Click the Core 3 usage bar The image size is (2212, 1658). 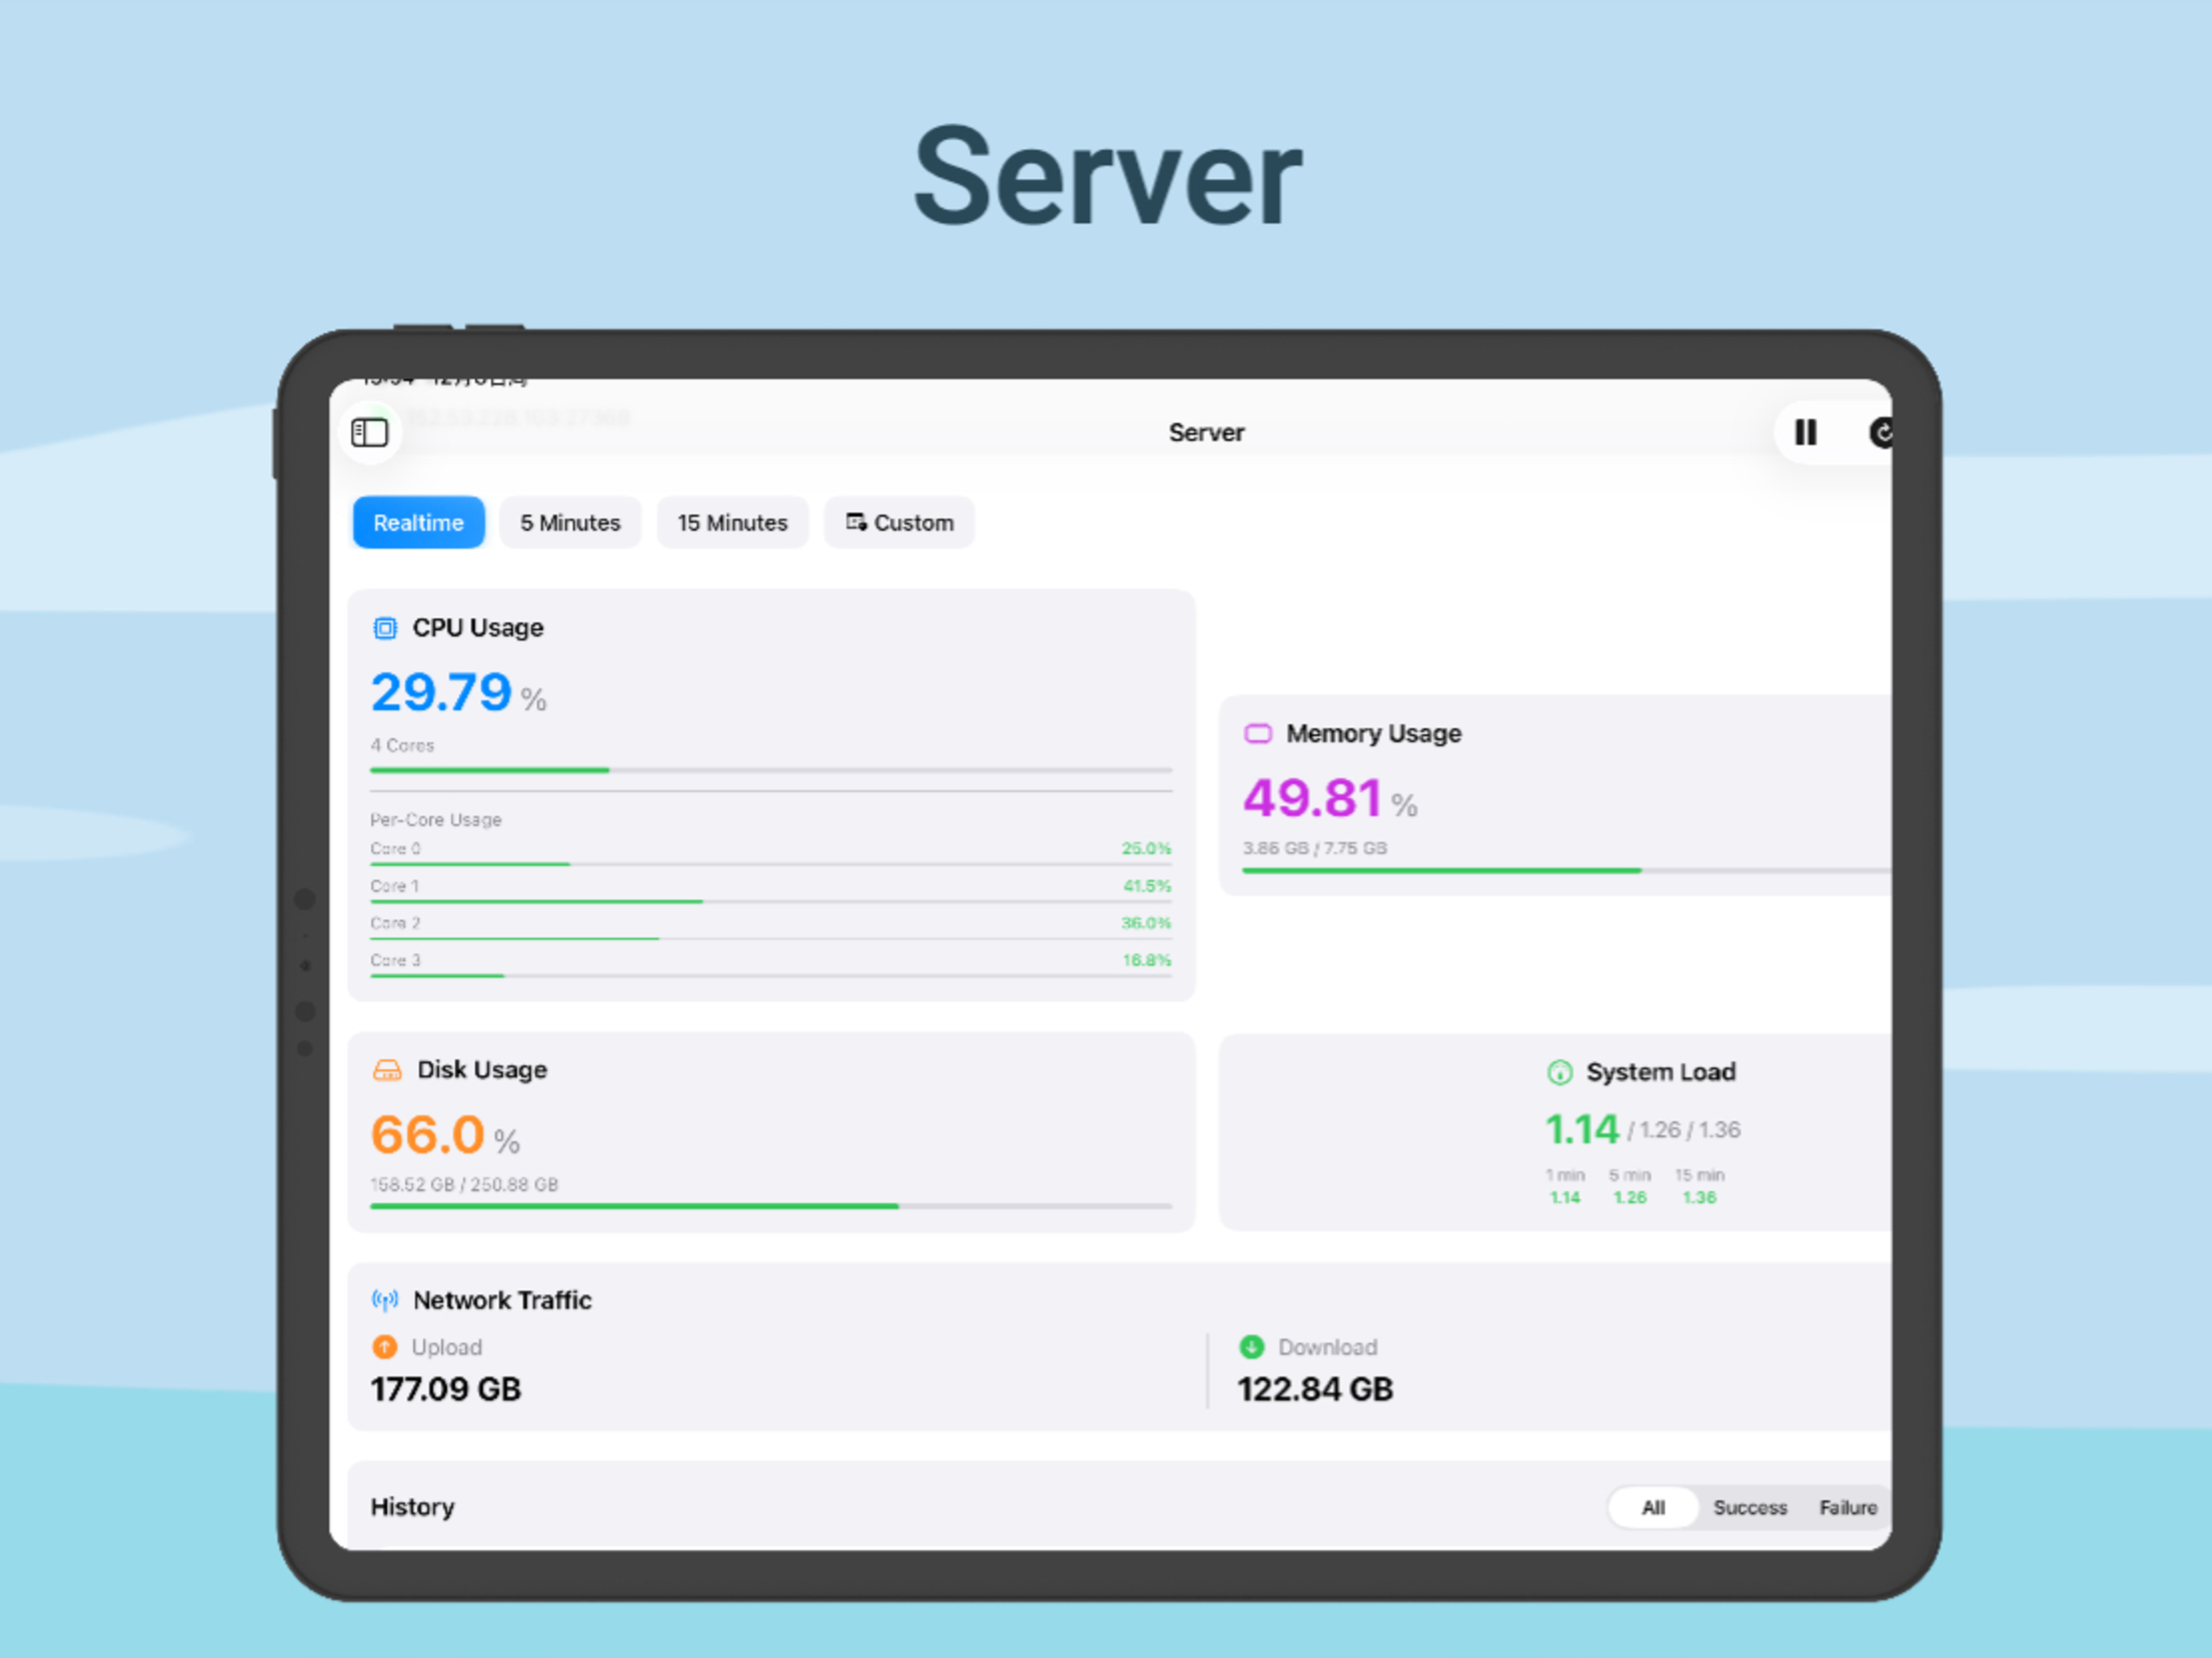coord(771,976)
